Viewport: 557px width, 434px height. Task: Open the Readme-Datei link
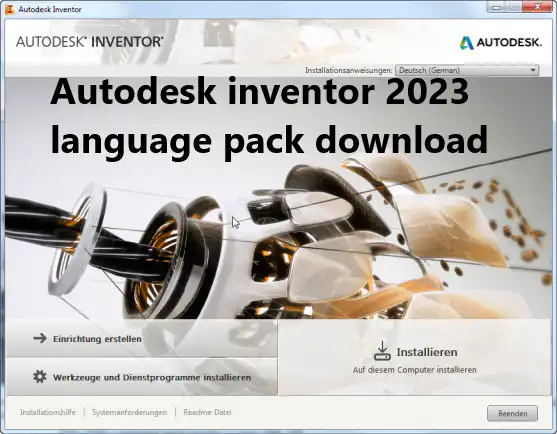tap(207, 412)
